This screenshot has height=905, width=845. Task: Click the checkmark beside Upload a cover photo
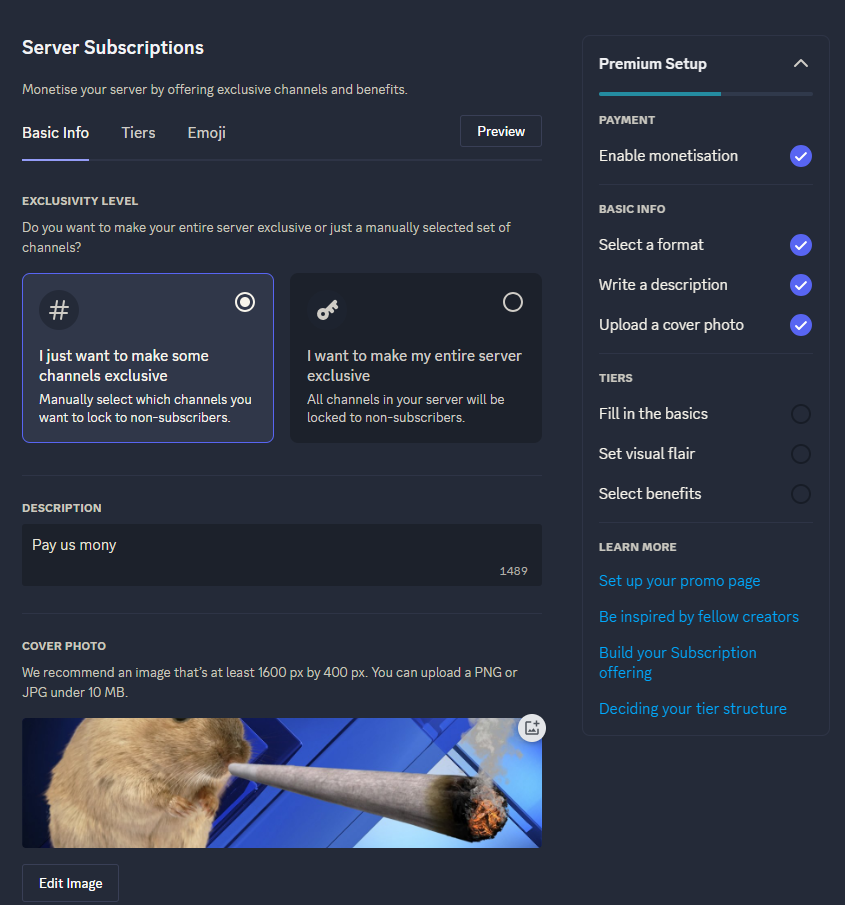pyautogui.click(x=800, y=325)
